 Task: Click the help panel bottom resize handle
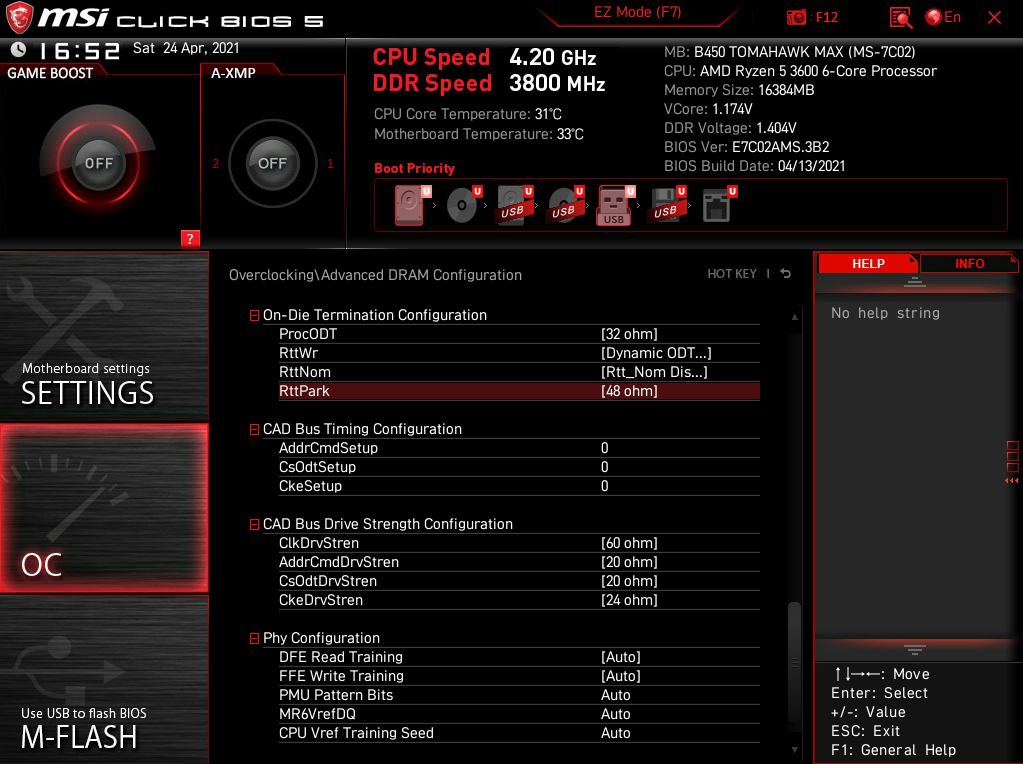[914, 649]
